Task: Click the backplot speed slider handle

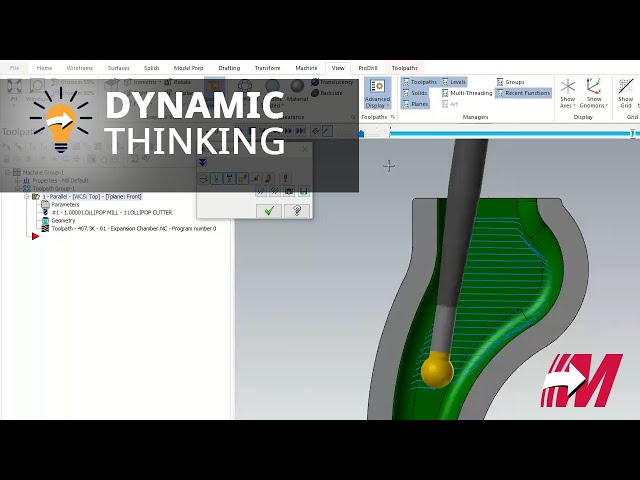Action: tap(361, 134)
